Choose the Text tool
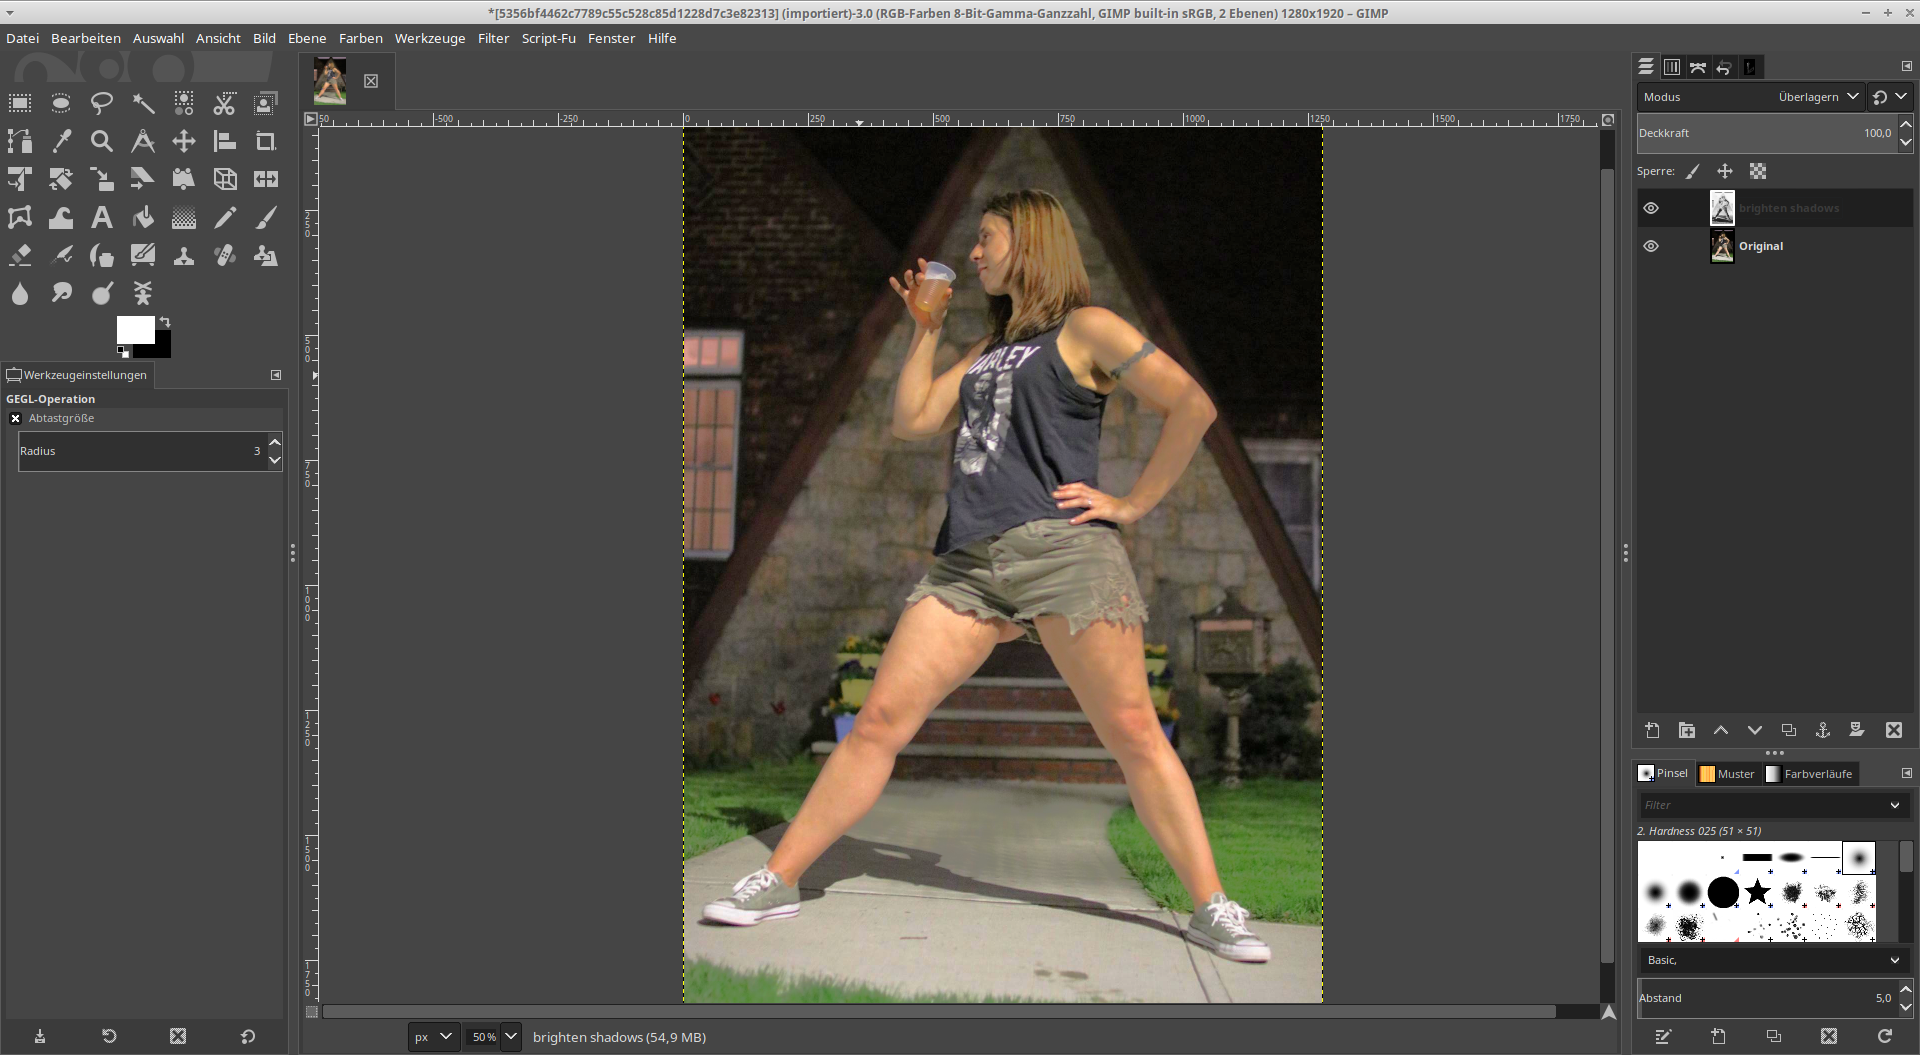 tap(102, 218)
